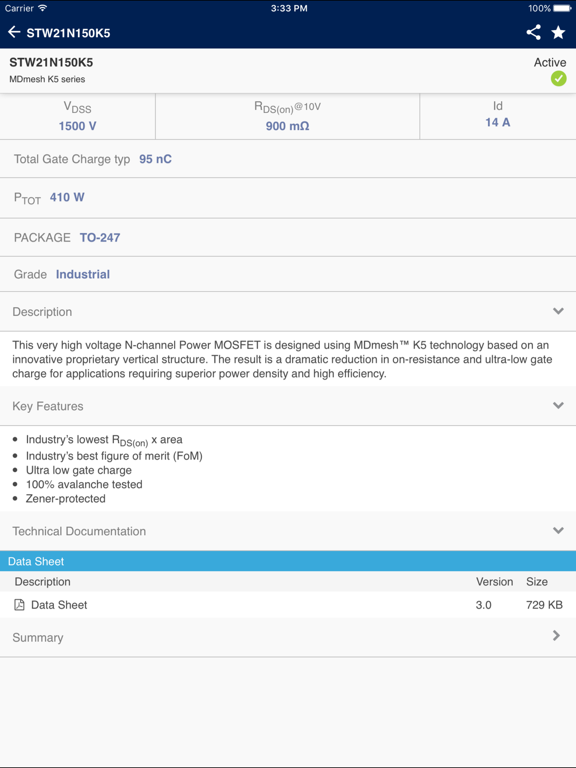Add product to favorites with star
Image resolution: width=576 pixels, height=768 pixels.
click(558, 33)
